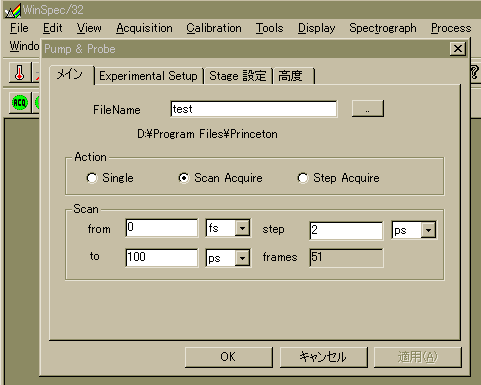The image size is (481, 385).
Task: Close the Pump & Probe dialog
Action: tap(458, 49)
